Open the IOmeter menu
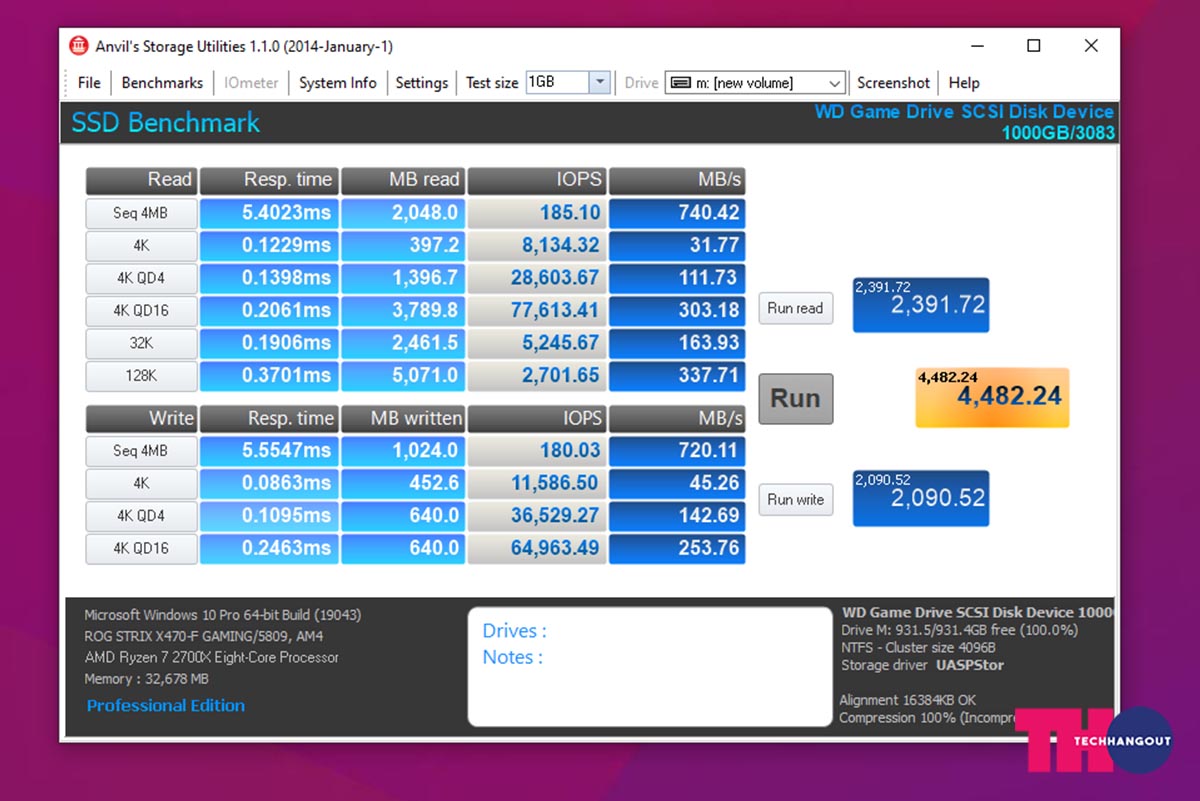The width and height of the screenshot is (1200, 801). pyautogui.click(x=251, y=83)
